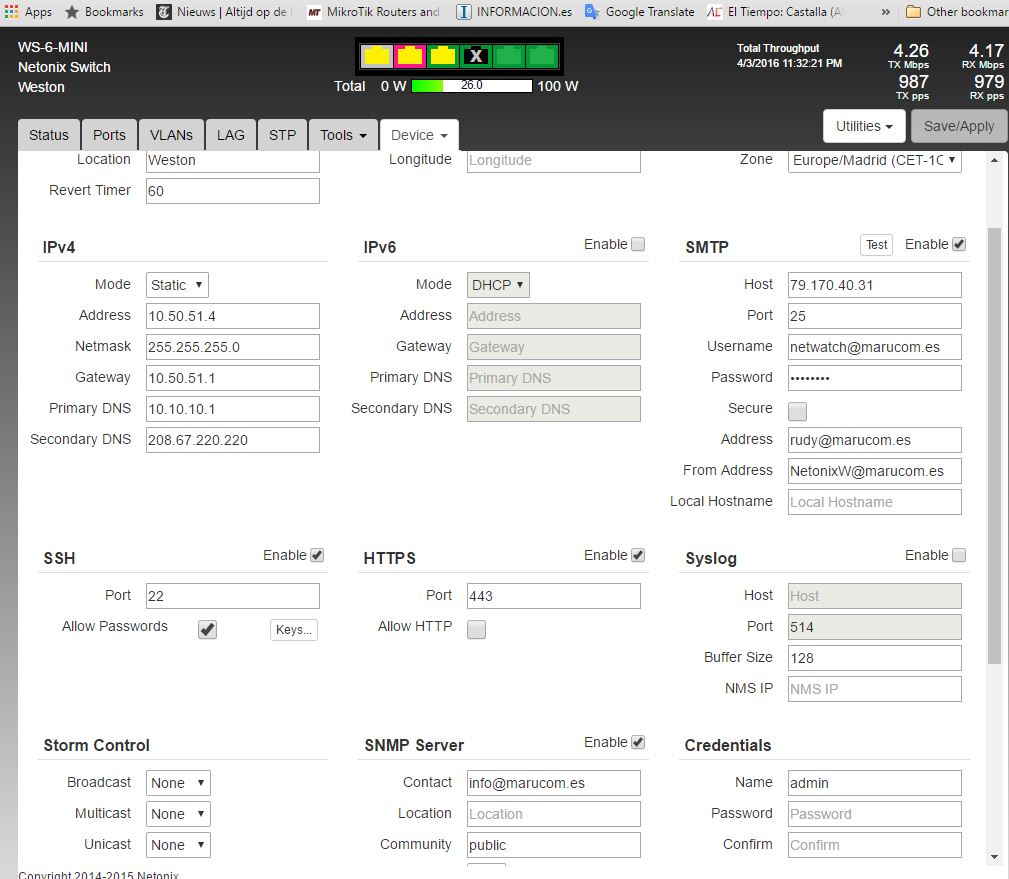Click the IPv4 Gateway input field

(232, 378)
